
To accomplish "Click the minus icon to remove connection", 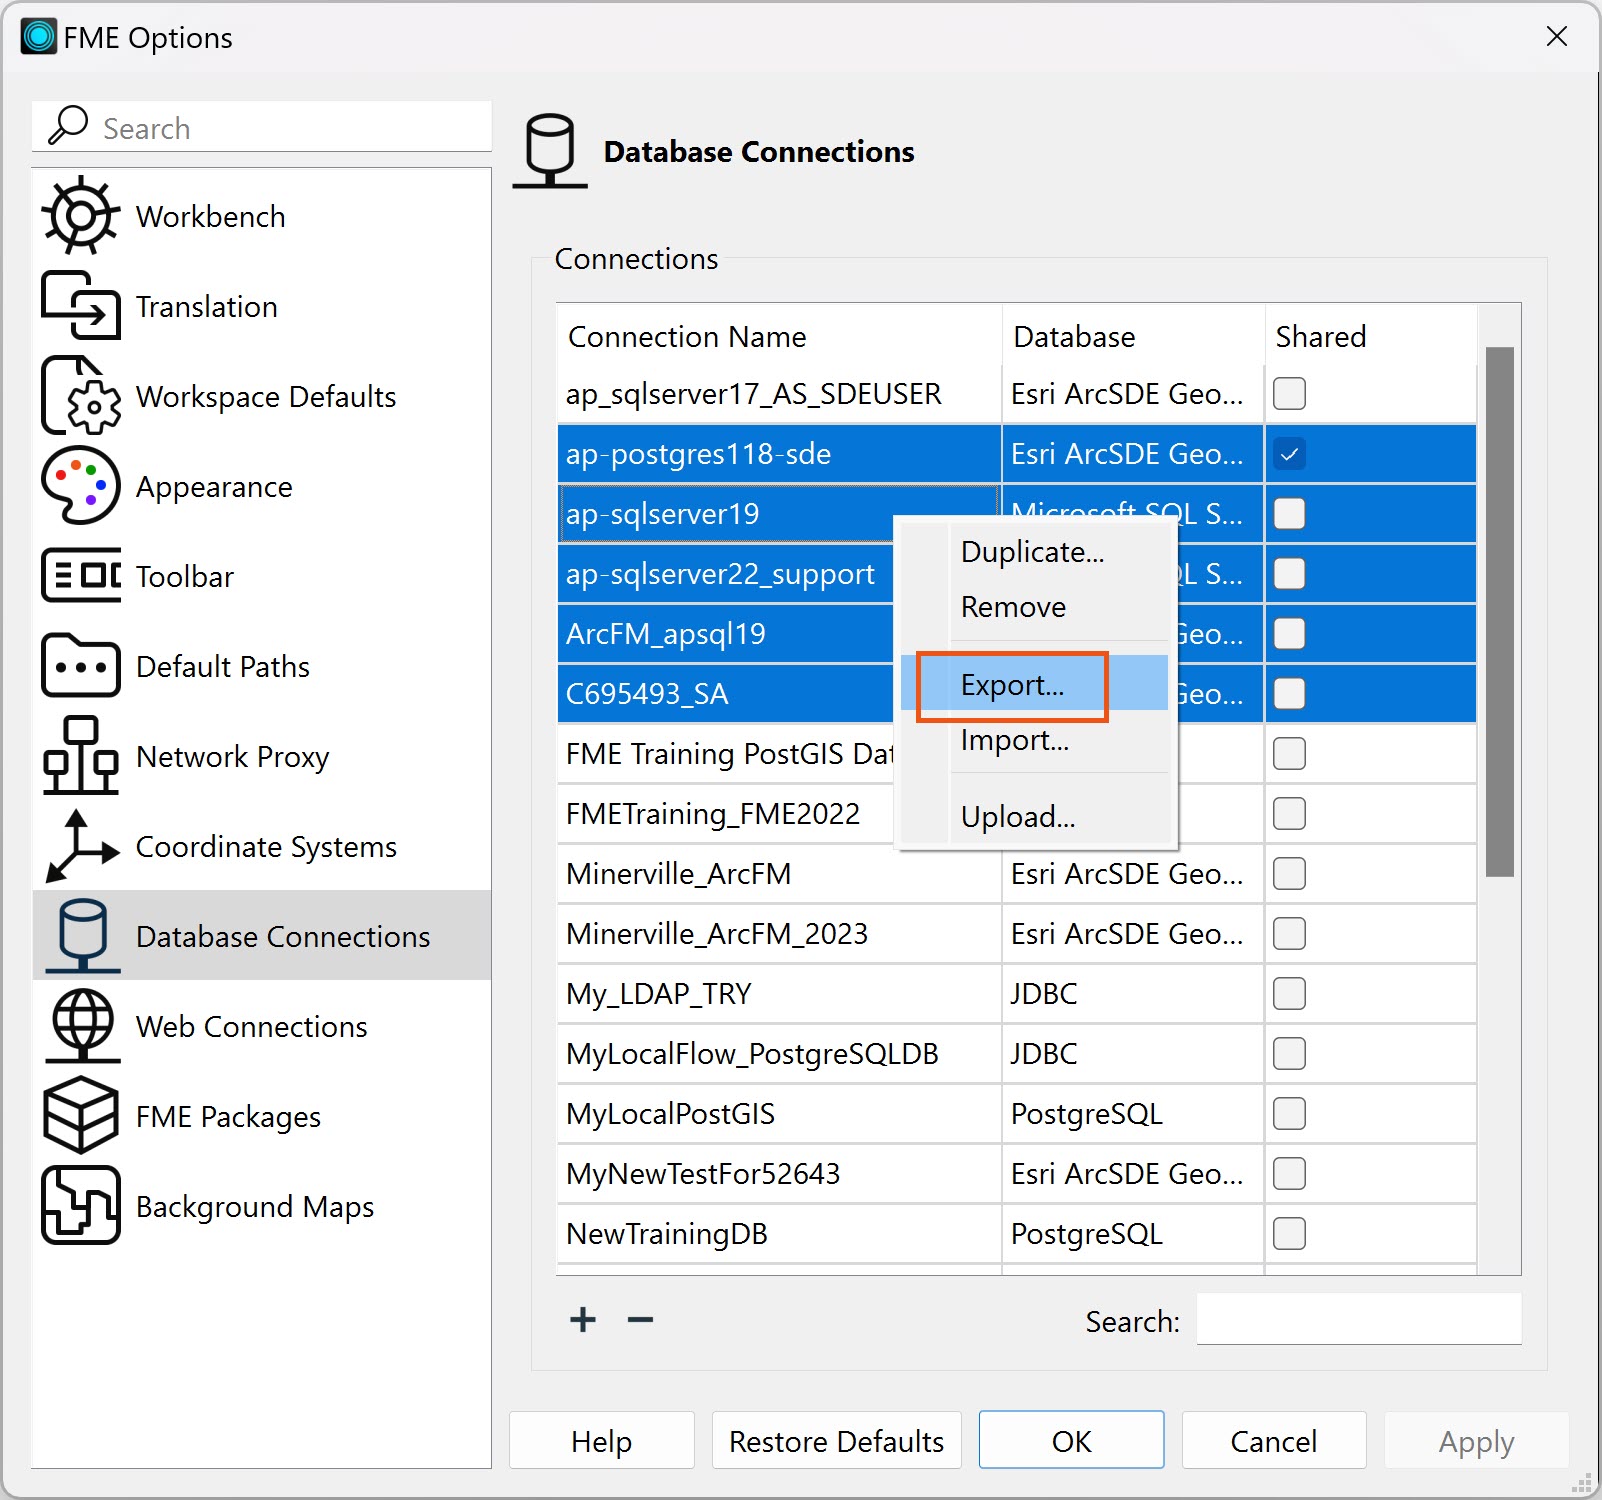I will (640, 1320).
